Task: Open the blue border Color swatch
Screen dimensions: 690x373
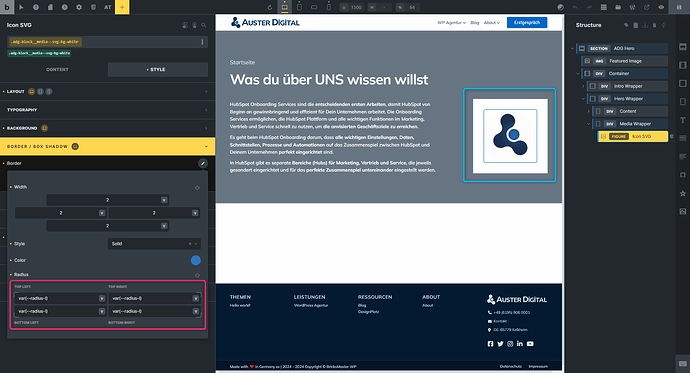Action: 196,260
